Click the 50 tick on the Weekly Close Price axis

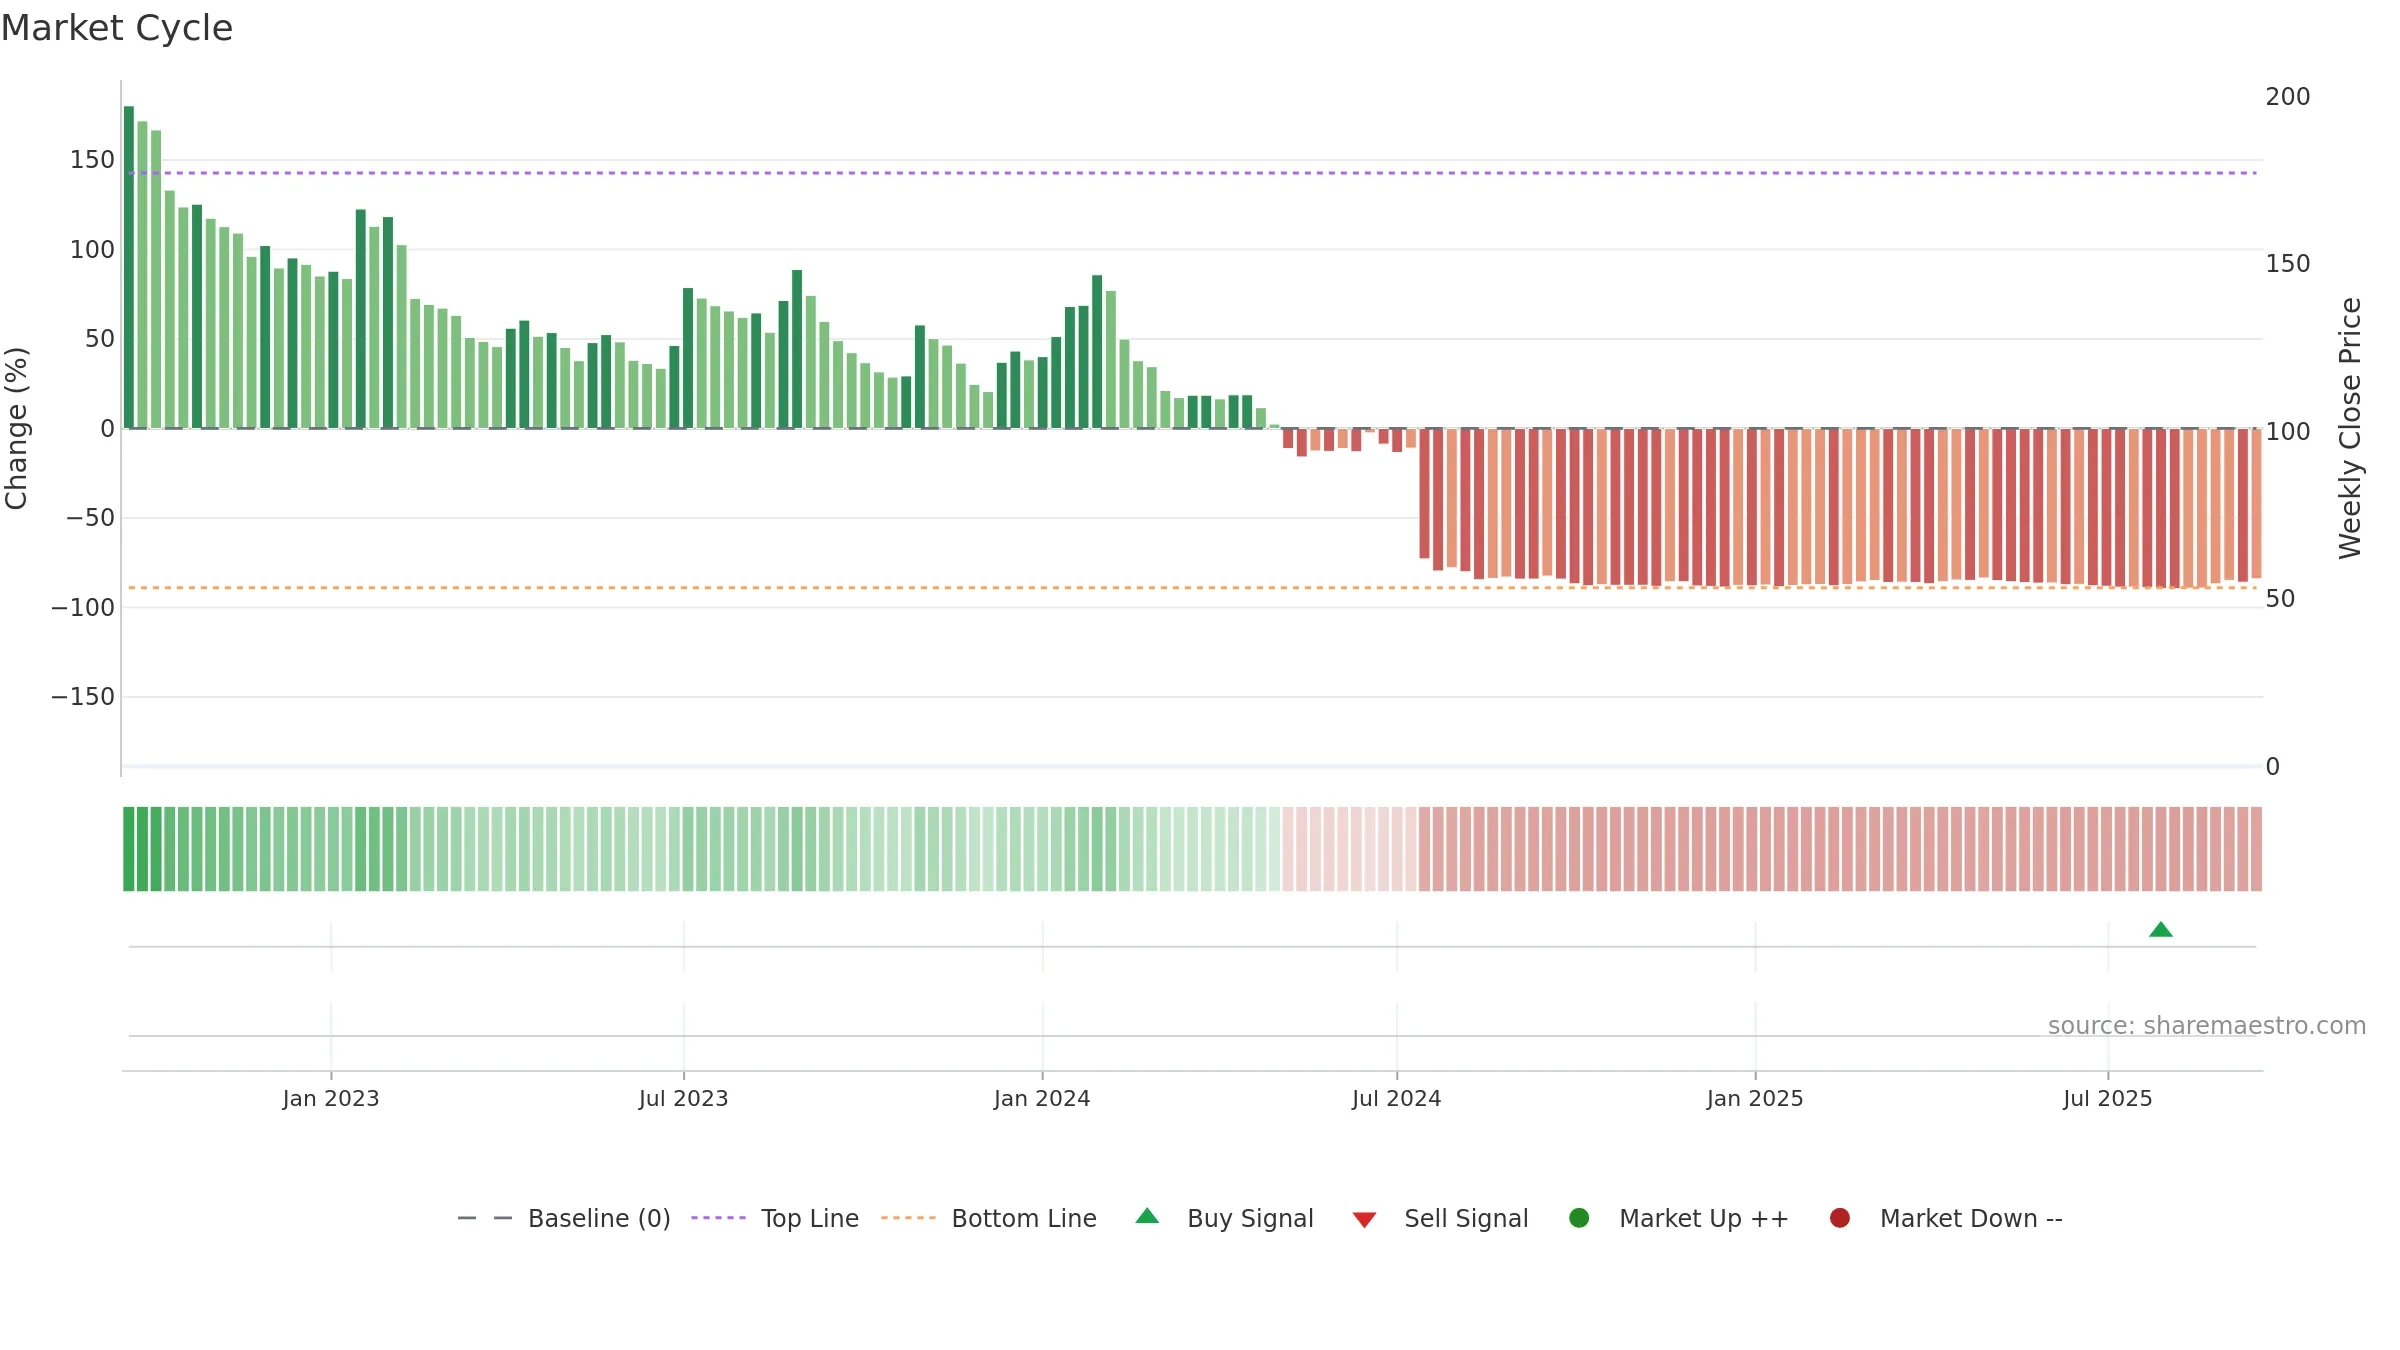[x=2280, y=599]
